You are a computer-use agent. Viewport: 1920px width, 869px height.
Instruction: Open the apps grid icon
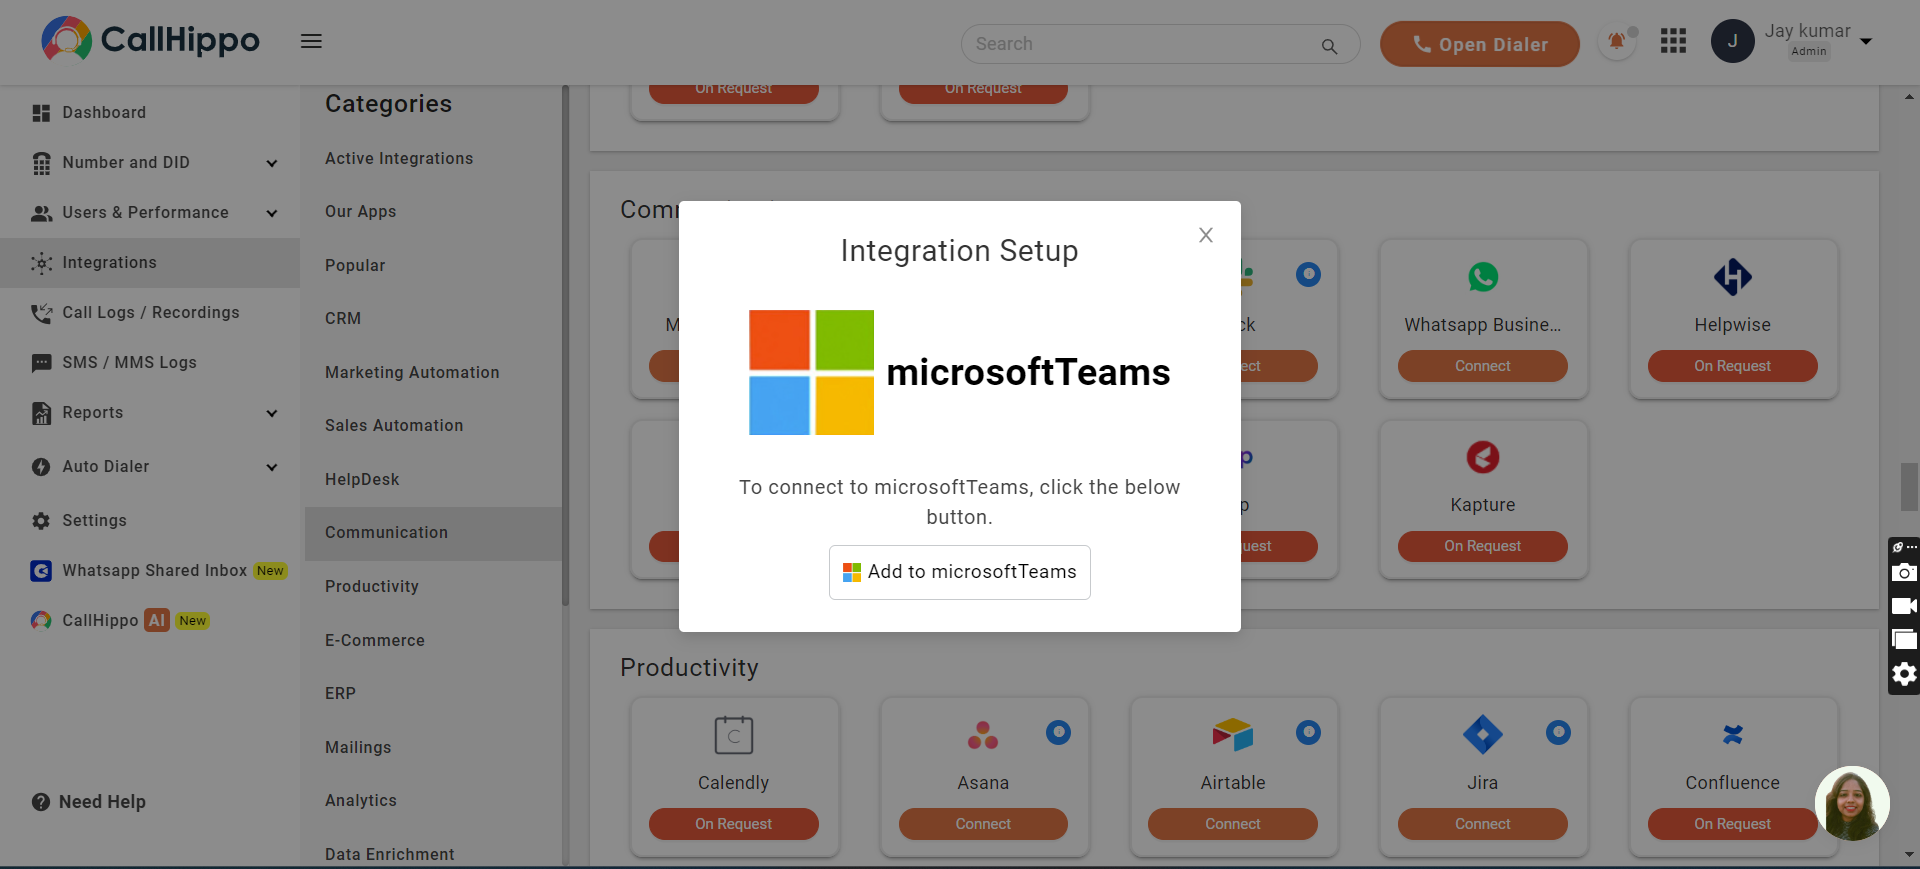[1673, 41]
